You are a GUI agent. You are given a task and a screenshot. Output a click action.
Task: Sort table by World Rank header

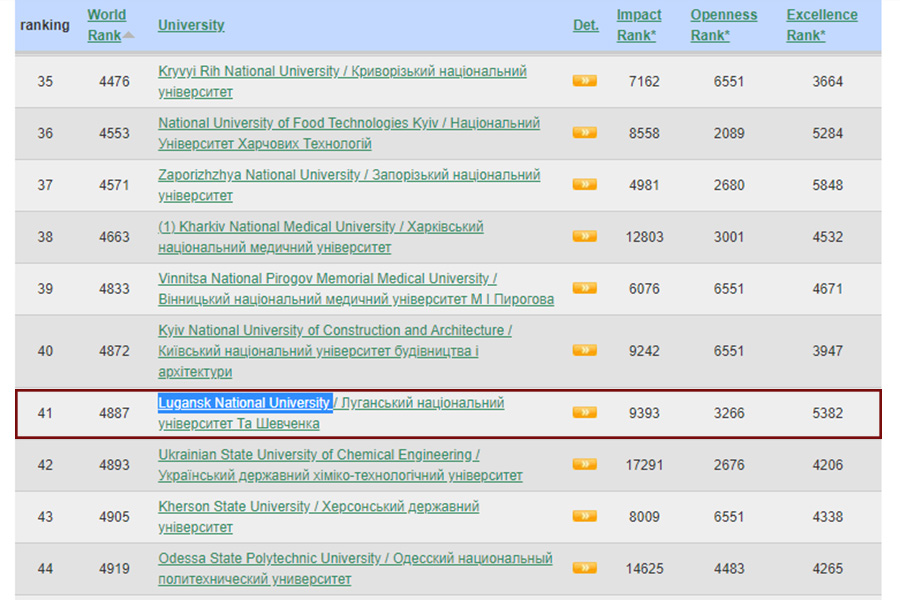click(x=106, y=25)
